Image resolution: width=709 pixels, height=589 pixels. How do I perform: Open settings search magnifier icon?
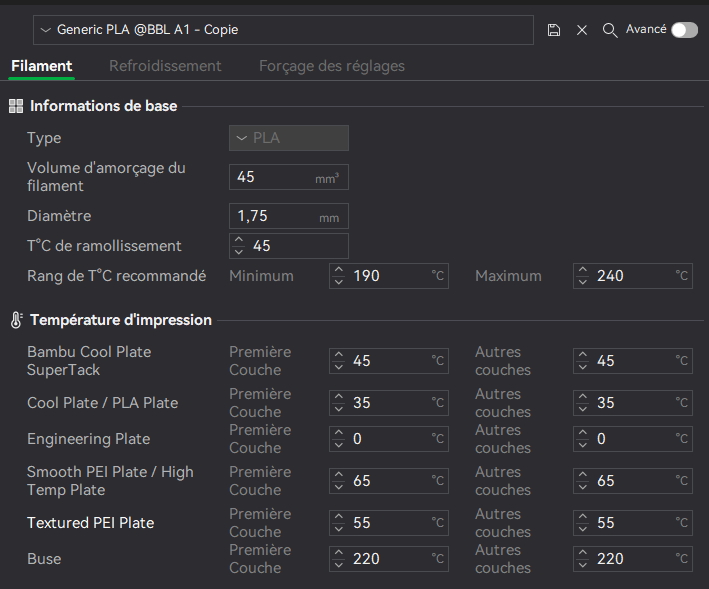pos(610,30)
